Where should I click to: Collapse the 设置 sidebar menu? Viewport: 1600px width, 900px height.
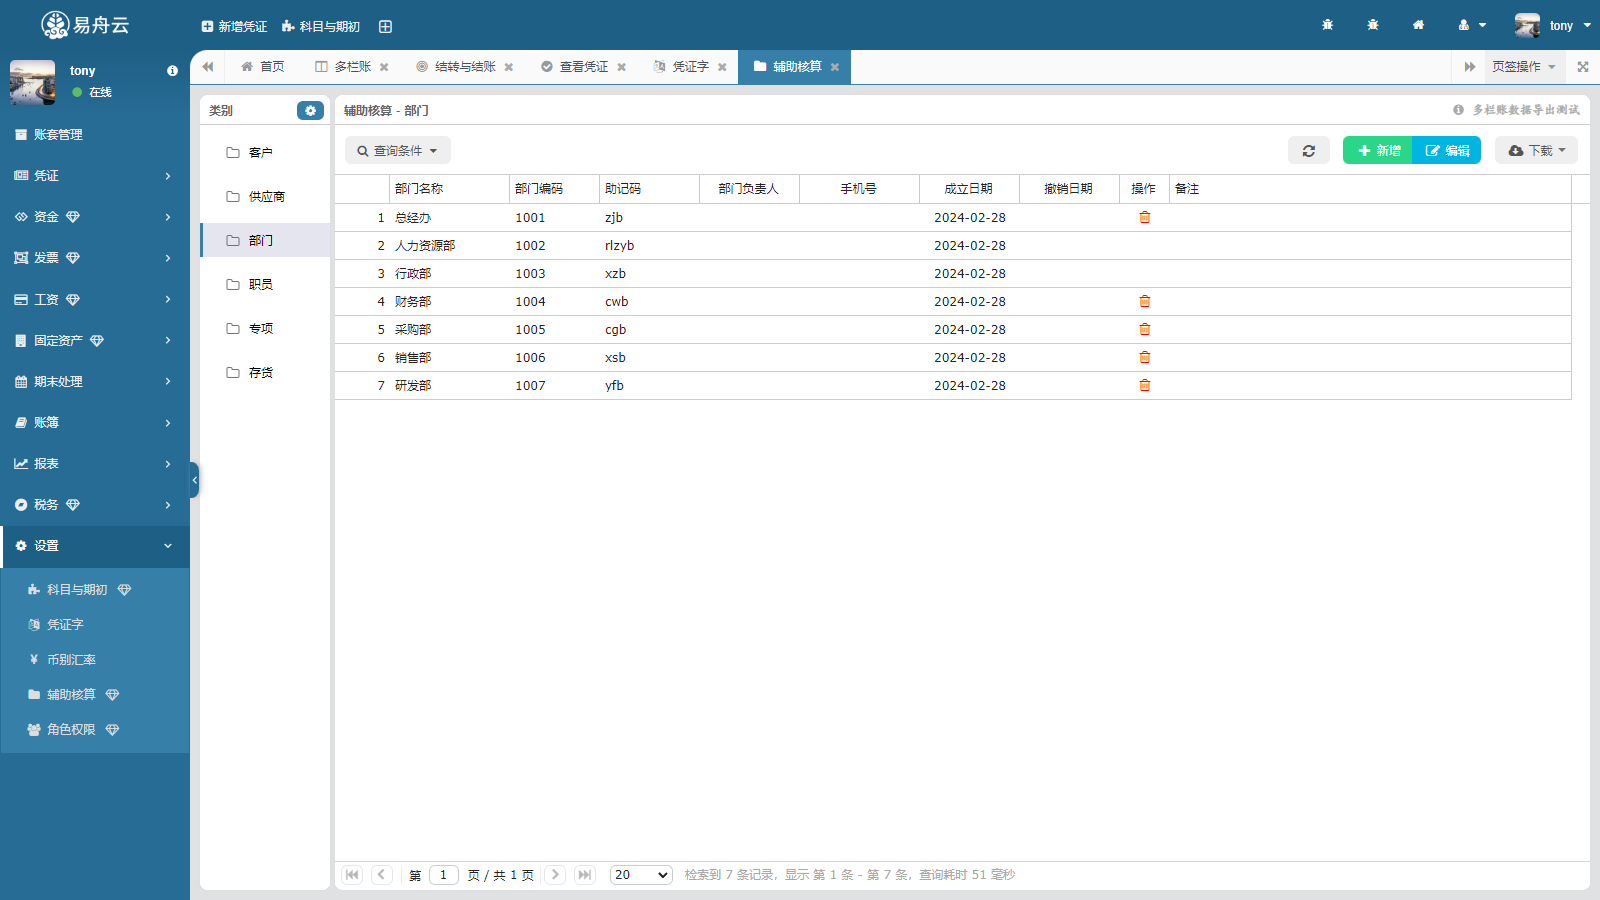[95, 546]
